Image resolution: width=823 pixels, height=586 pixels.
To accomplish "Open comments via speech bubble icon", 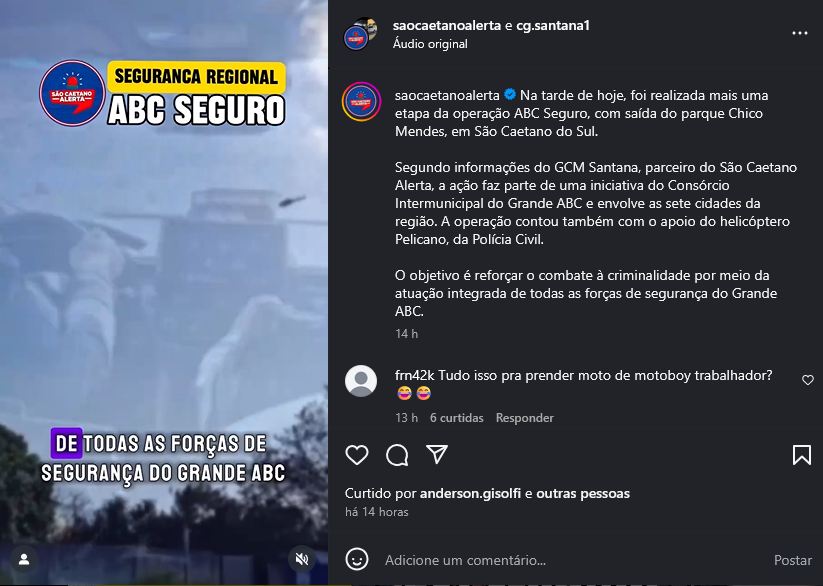I will [397, 455].
